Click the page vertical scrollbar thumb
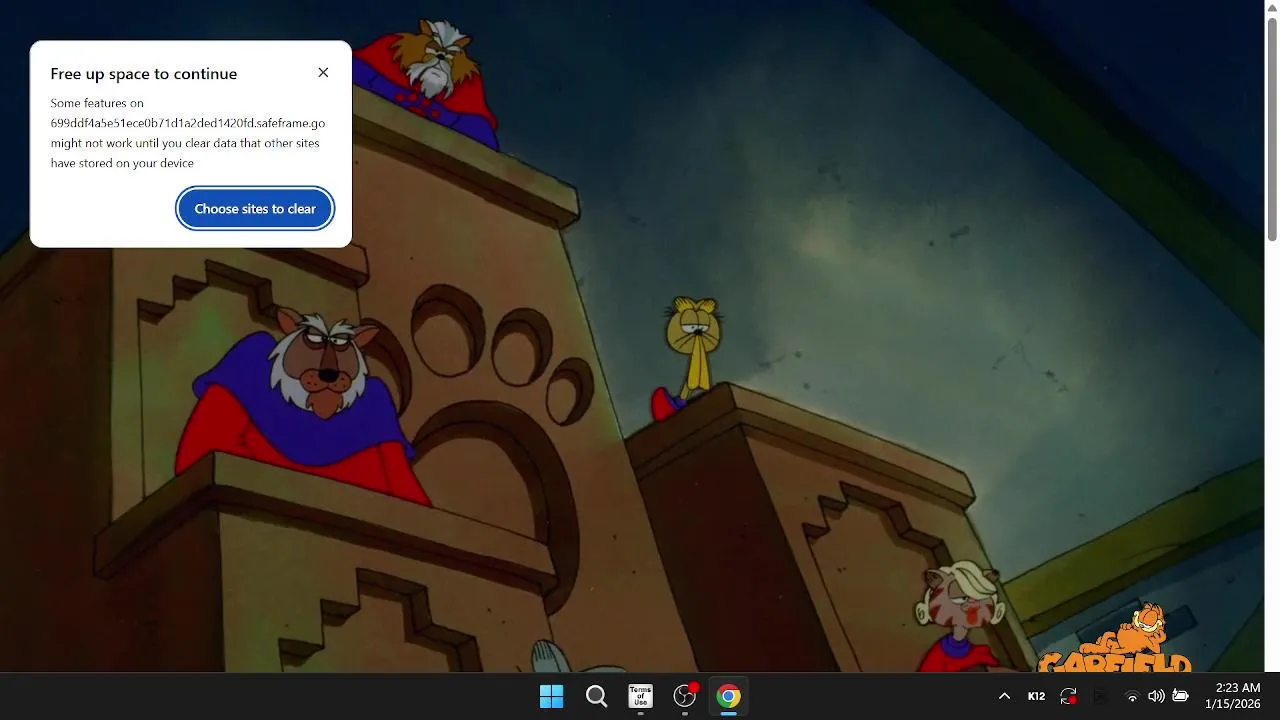This screenshot has width=1280, height=720. tap(1272, 129)
